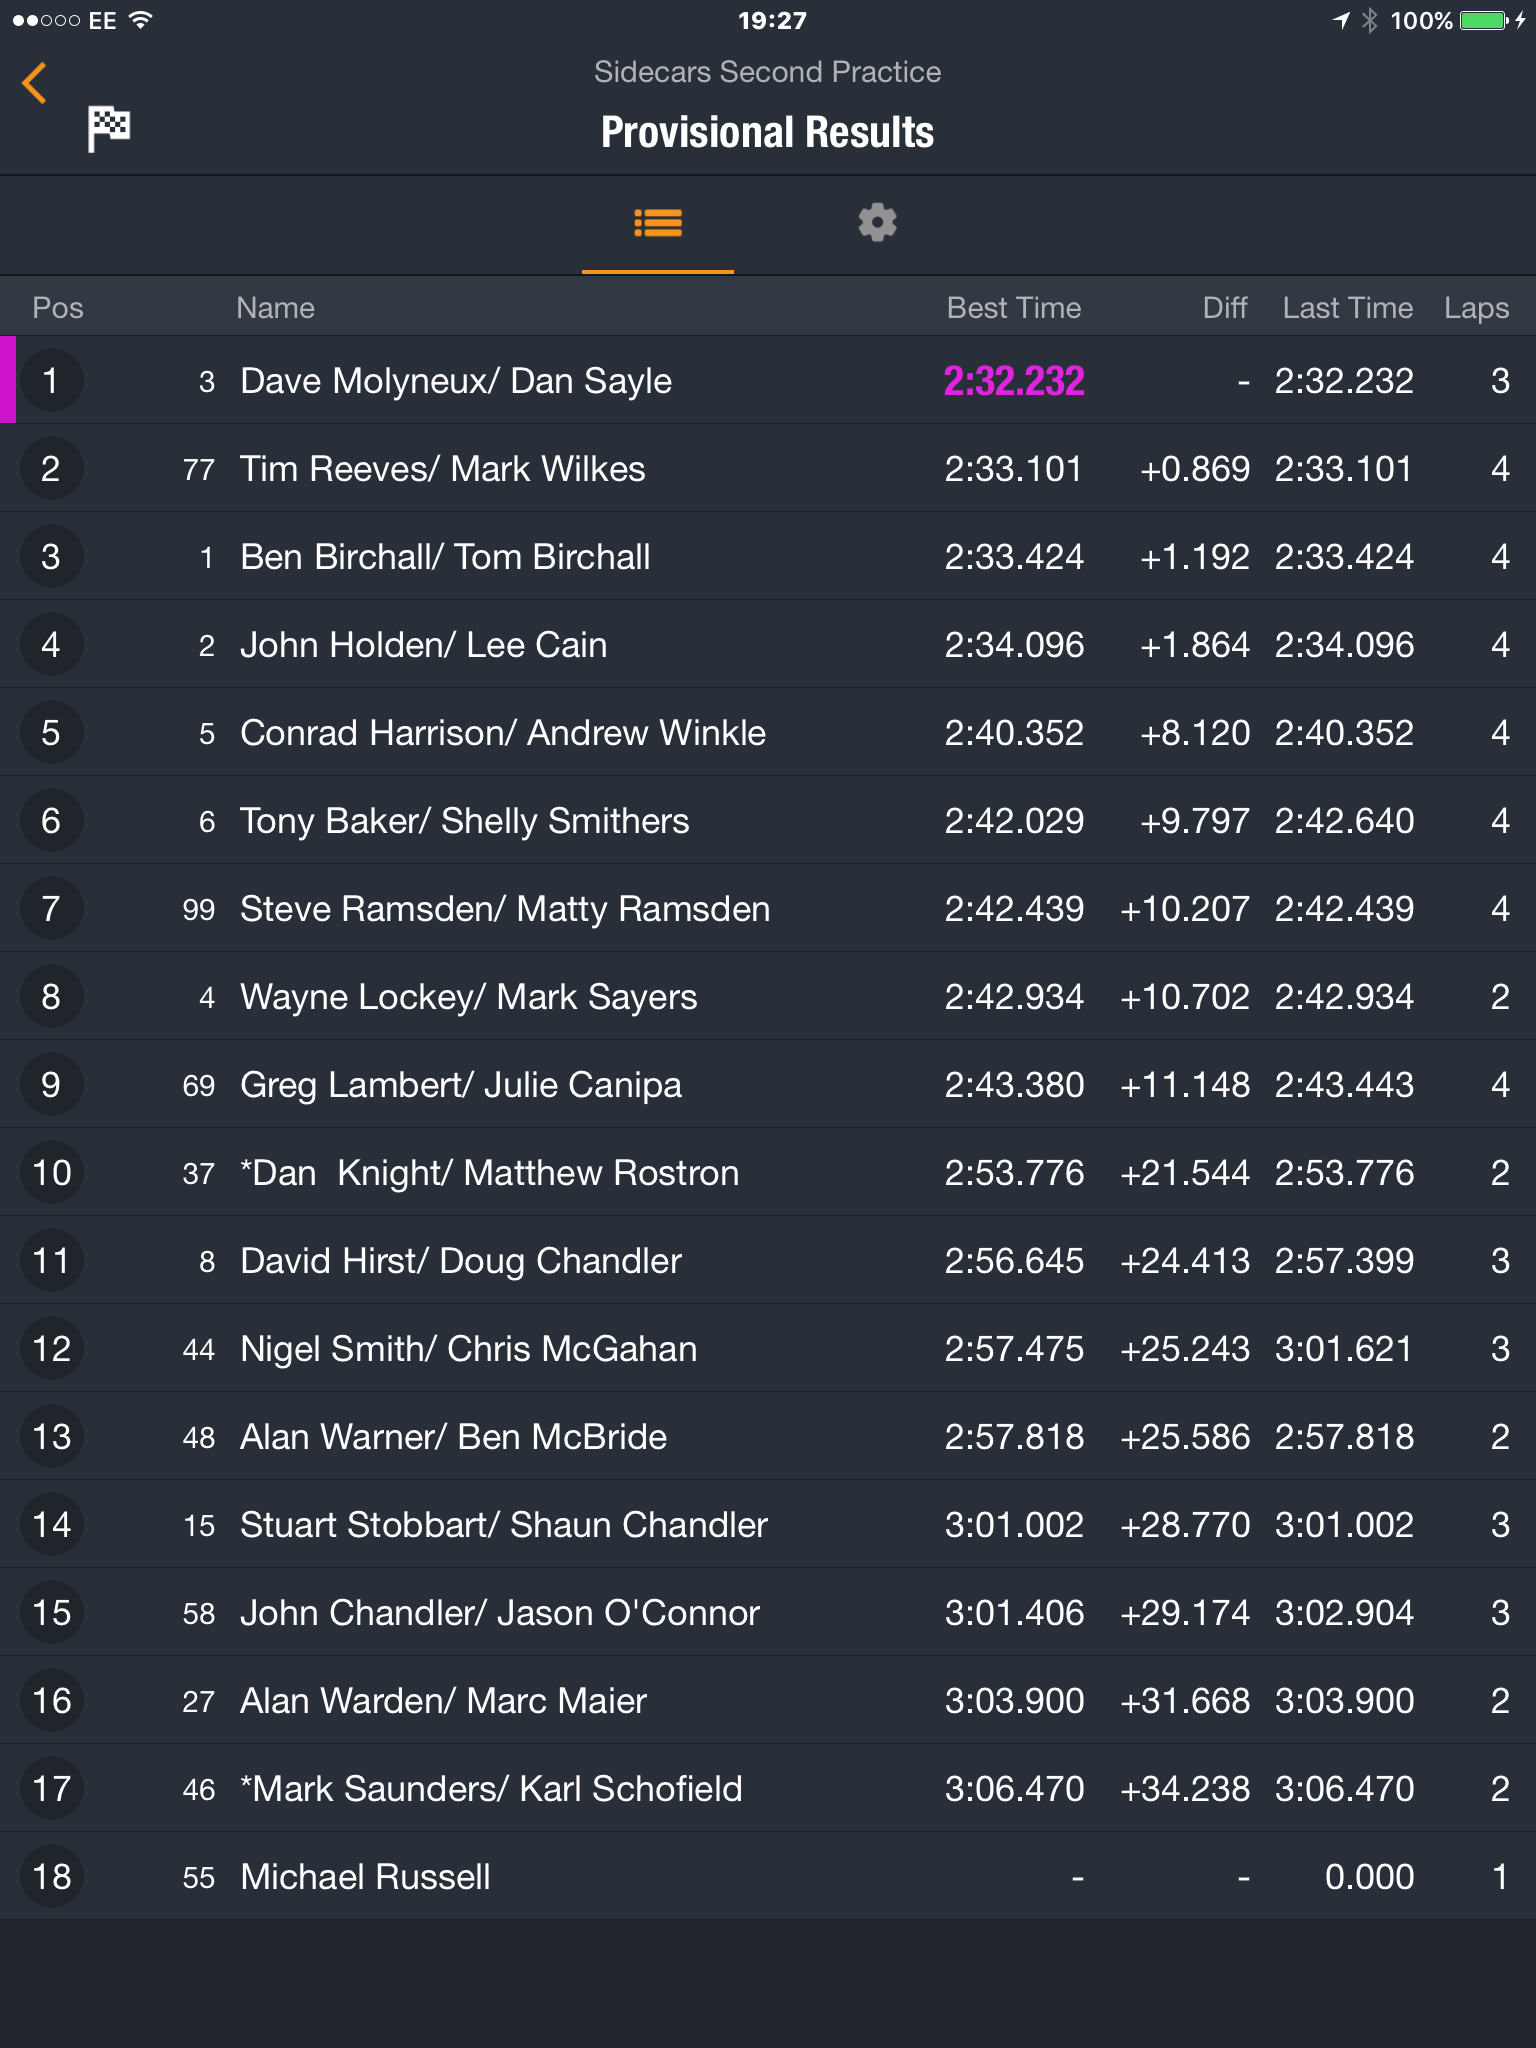Tap the Wi-Fi icon in status bar
The height and width of the screenshot is (2048, 1536).
coord(141,20)
